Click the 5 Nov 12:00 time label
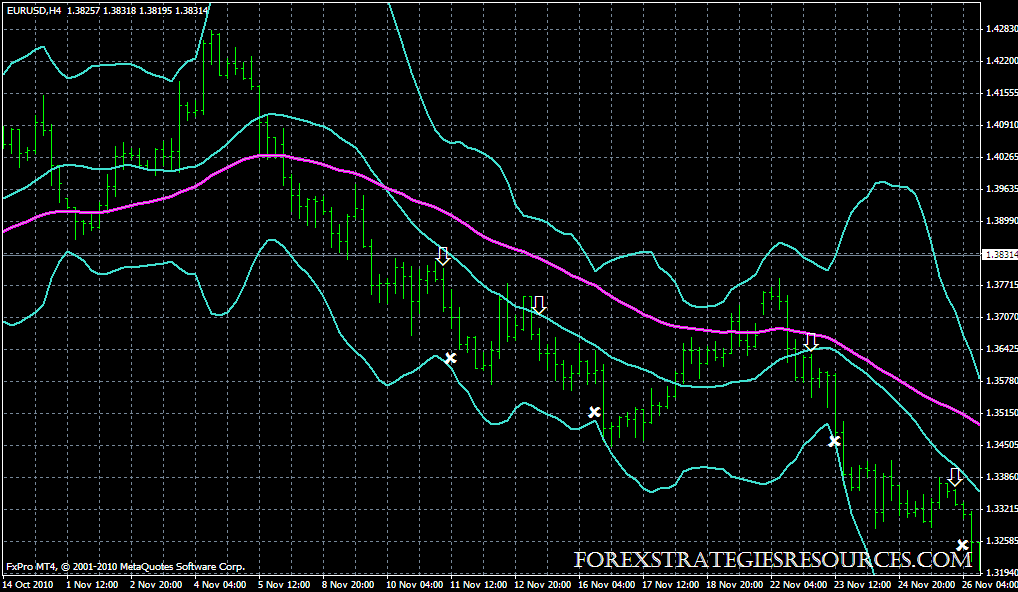The height and width of the screenshot is (592, 1018). (284, 585)
